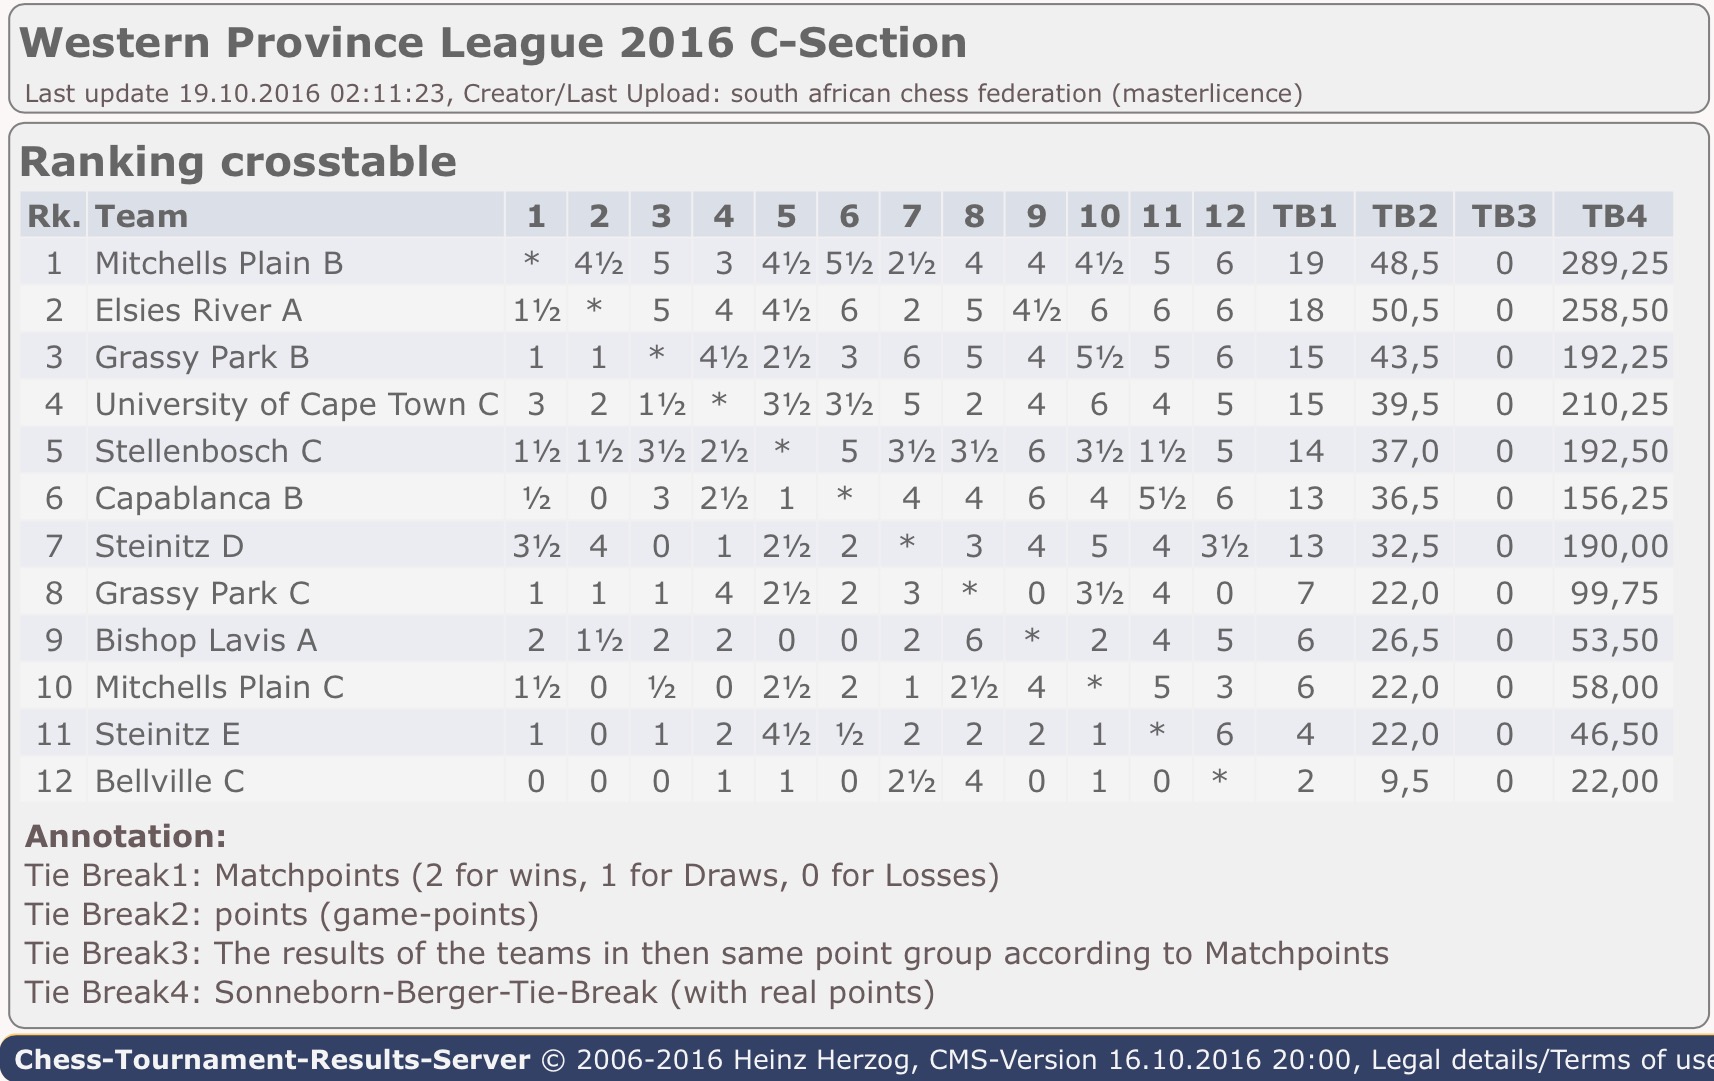Viewport: 1714px width, 1081px height.
Task: Click the TB1 column header
Action: (x=1304, y=216)
